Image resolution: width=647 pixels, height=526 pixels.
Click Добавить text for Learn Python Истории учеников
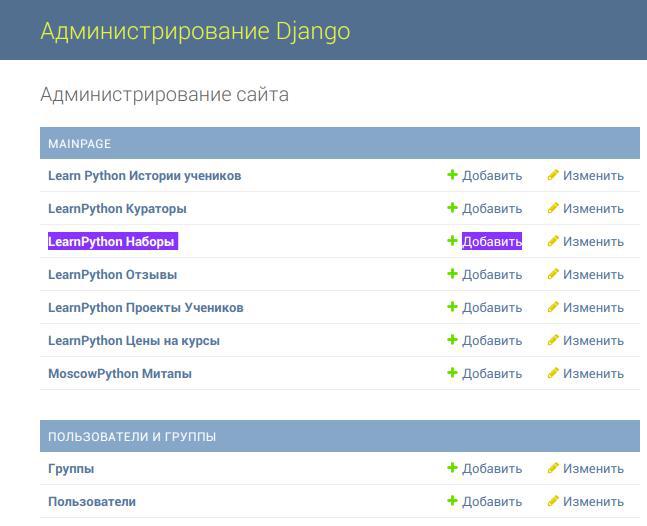(x=492, y=176)
